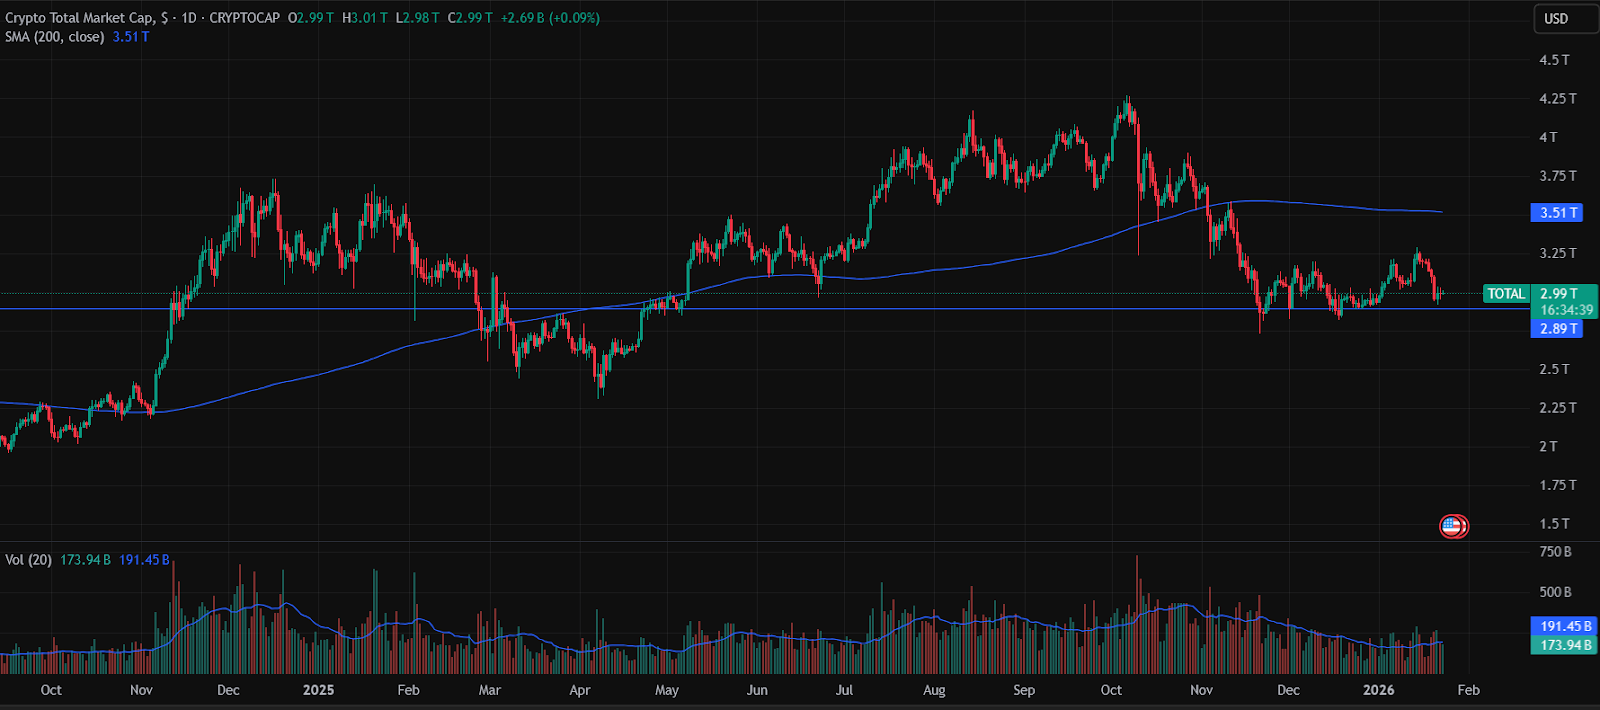The height and width of the screenshot is (710, 1600).
Task: Click the H3.01 T high value
Action: point(365,18)
